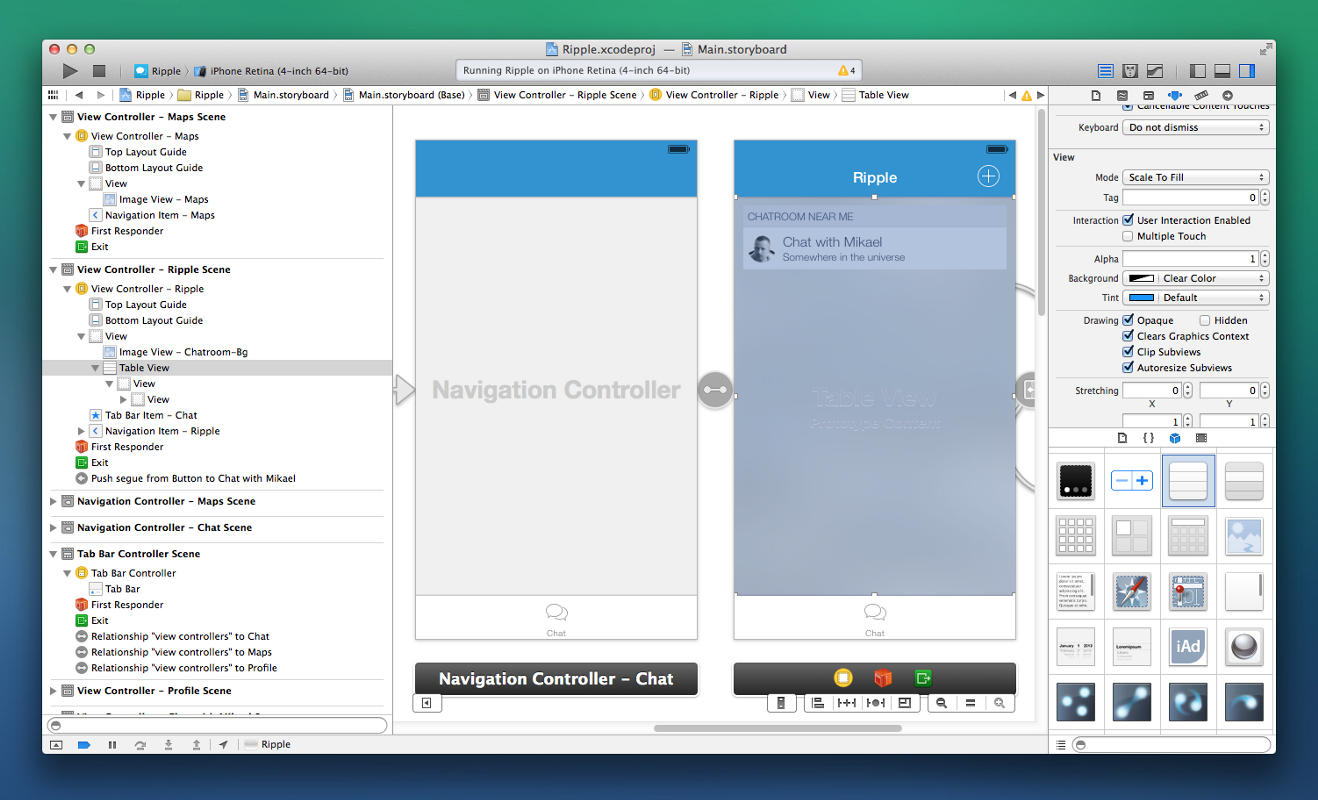
Task: Open the Assistant editor
Action: tap(1130, 71)
